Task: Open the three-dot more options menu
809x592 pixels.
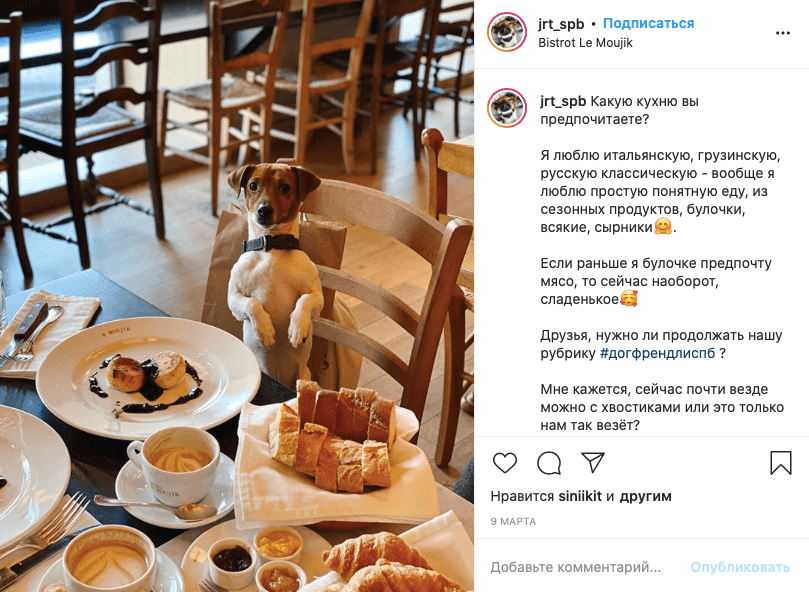Action: click(x=783, y=33)
